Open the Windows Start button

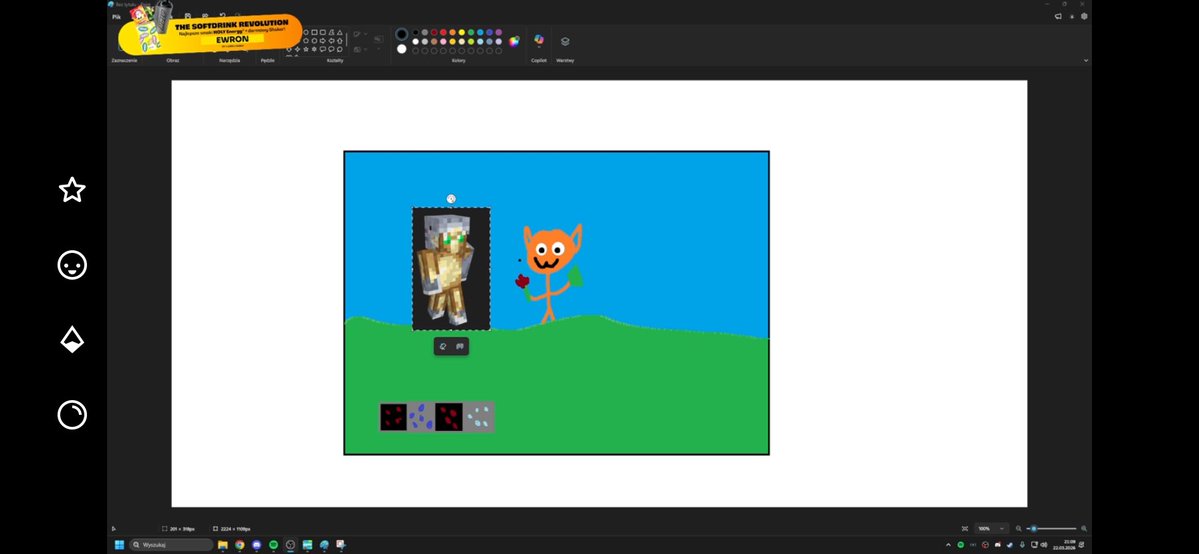[x=119, y=545]
